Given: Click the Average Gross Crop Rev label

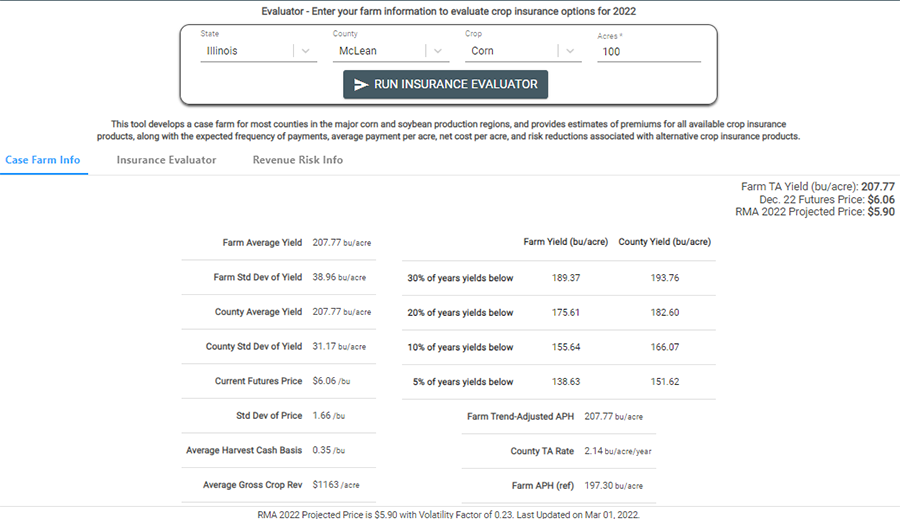Looking at the screenshot, I should click(252, 485).
